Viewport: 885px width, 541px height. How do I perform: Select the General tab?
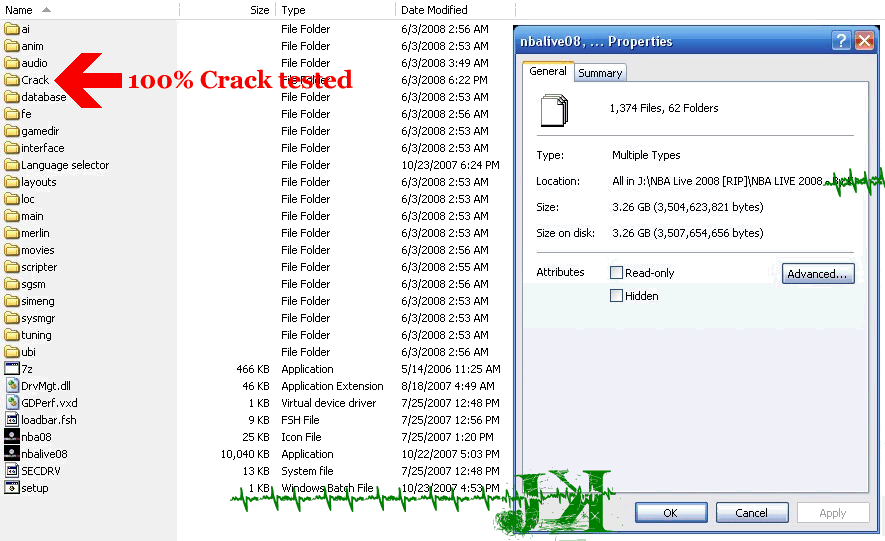pos(547,71)
